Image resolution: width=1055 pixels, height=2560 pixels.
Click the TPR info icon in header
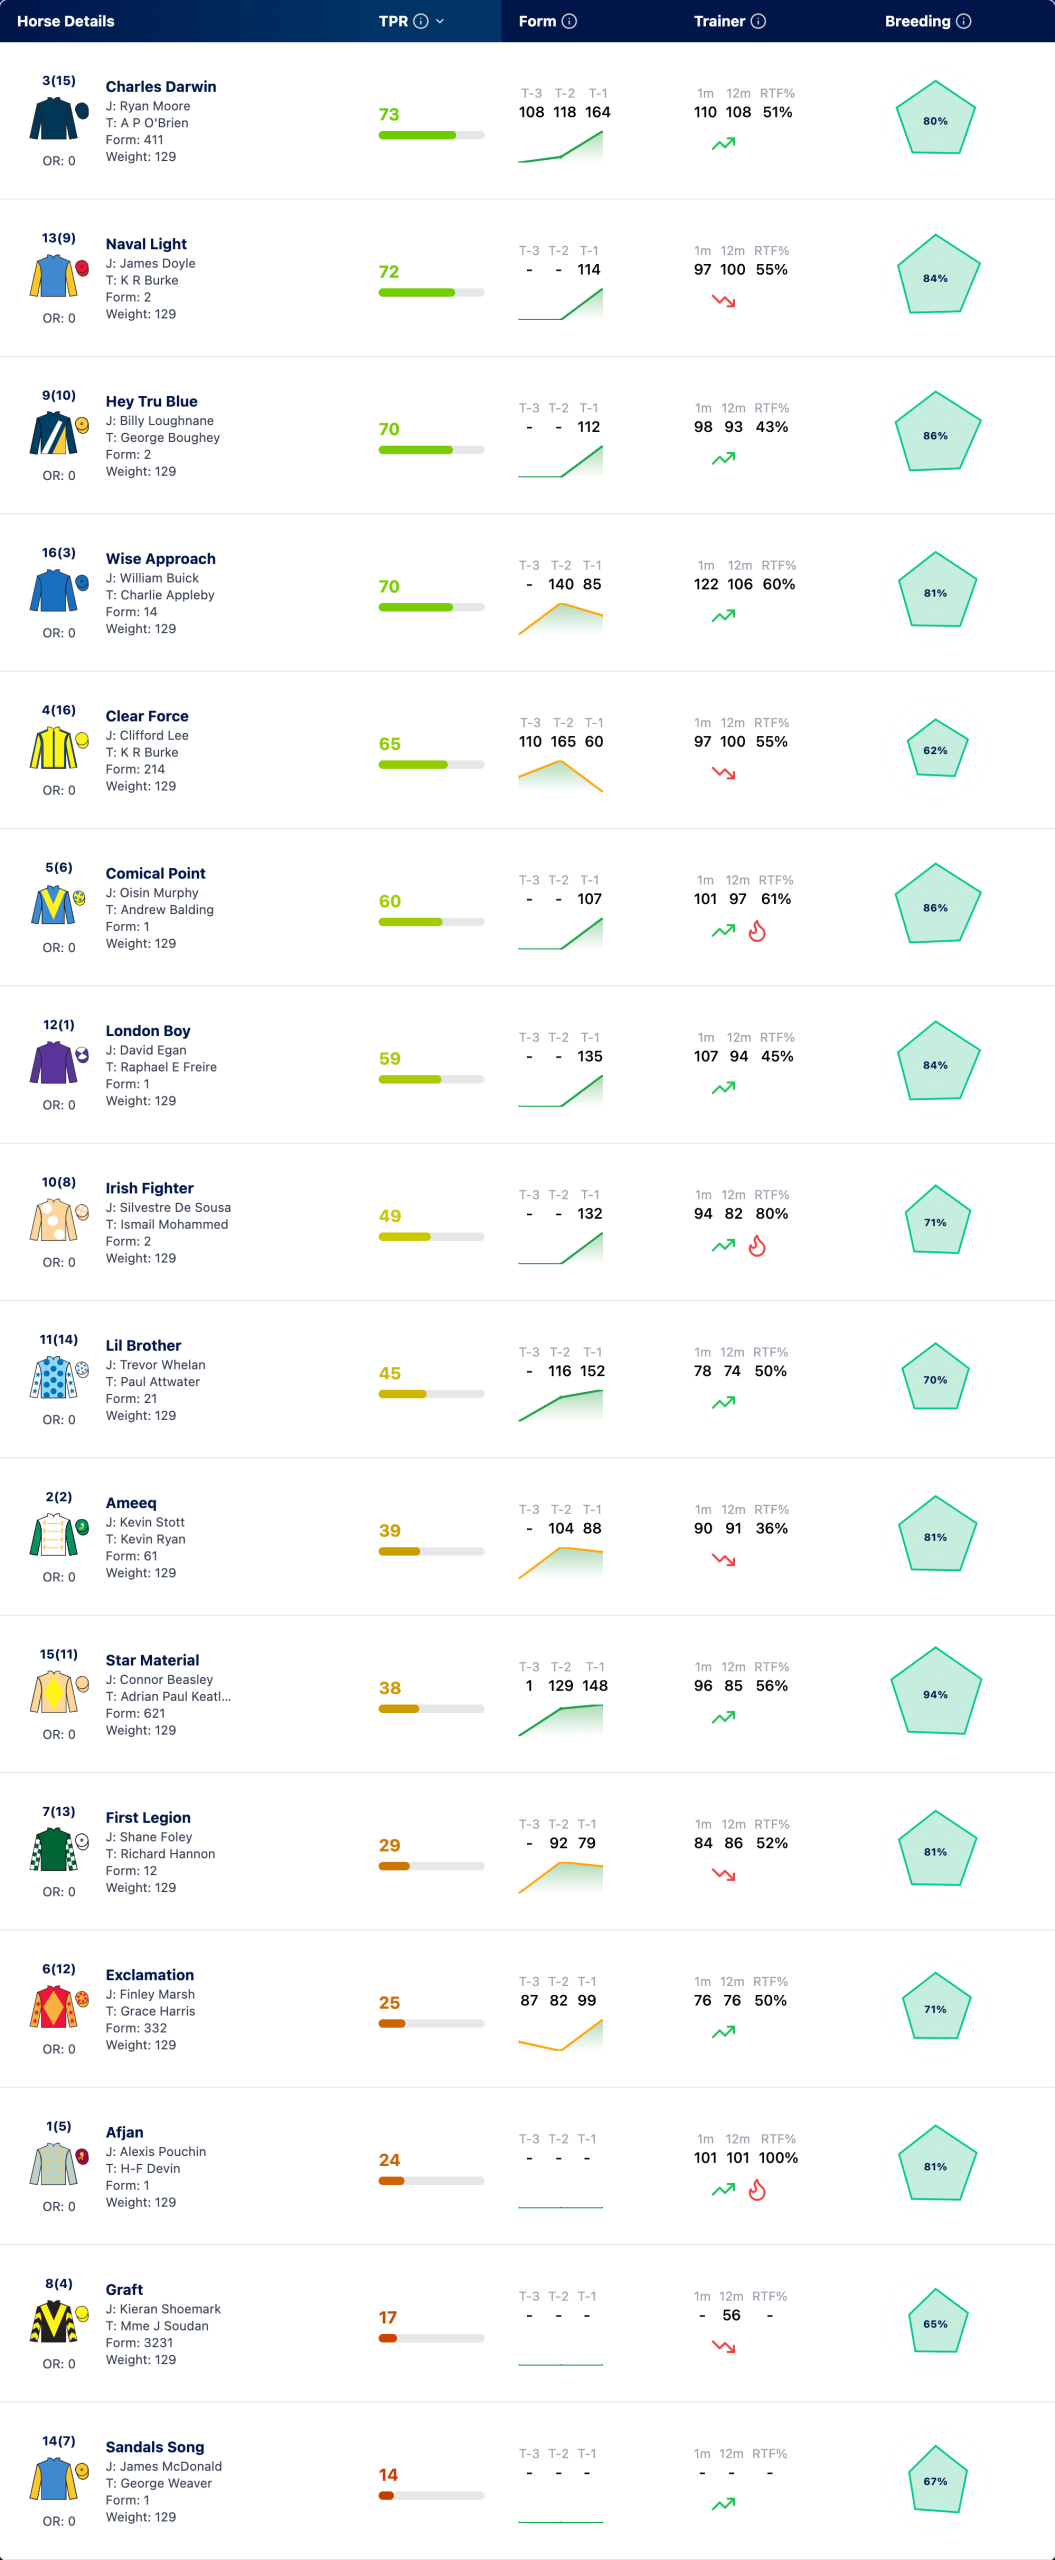tap(421, 21)
